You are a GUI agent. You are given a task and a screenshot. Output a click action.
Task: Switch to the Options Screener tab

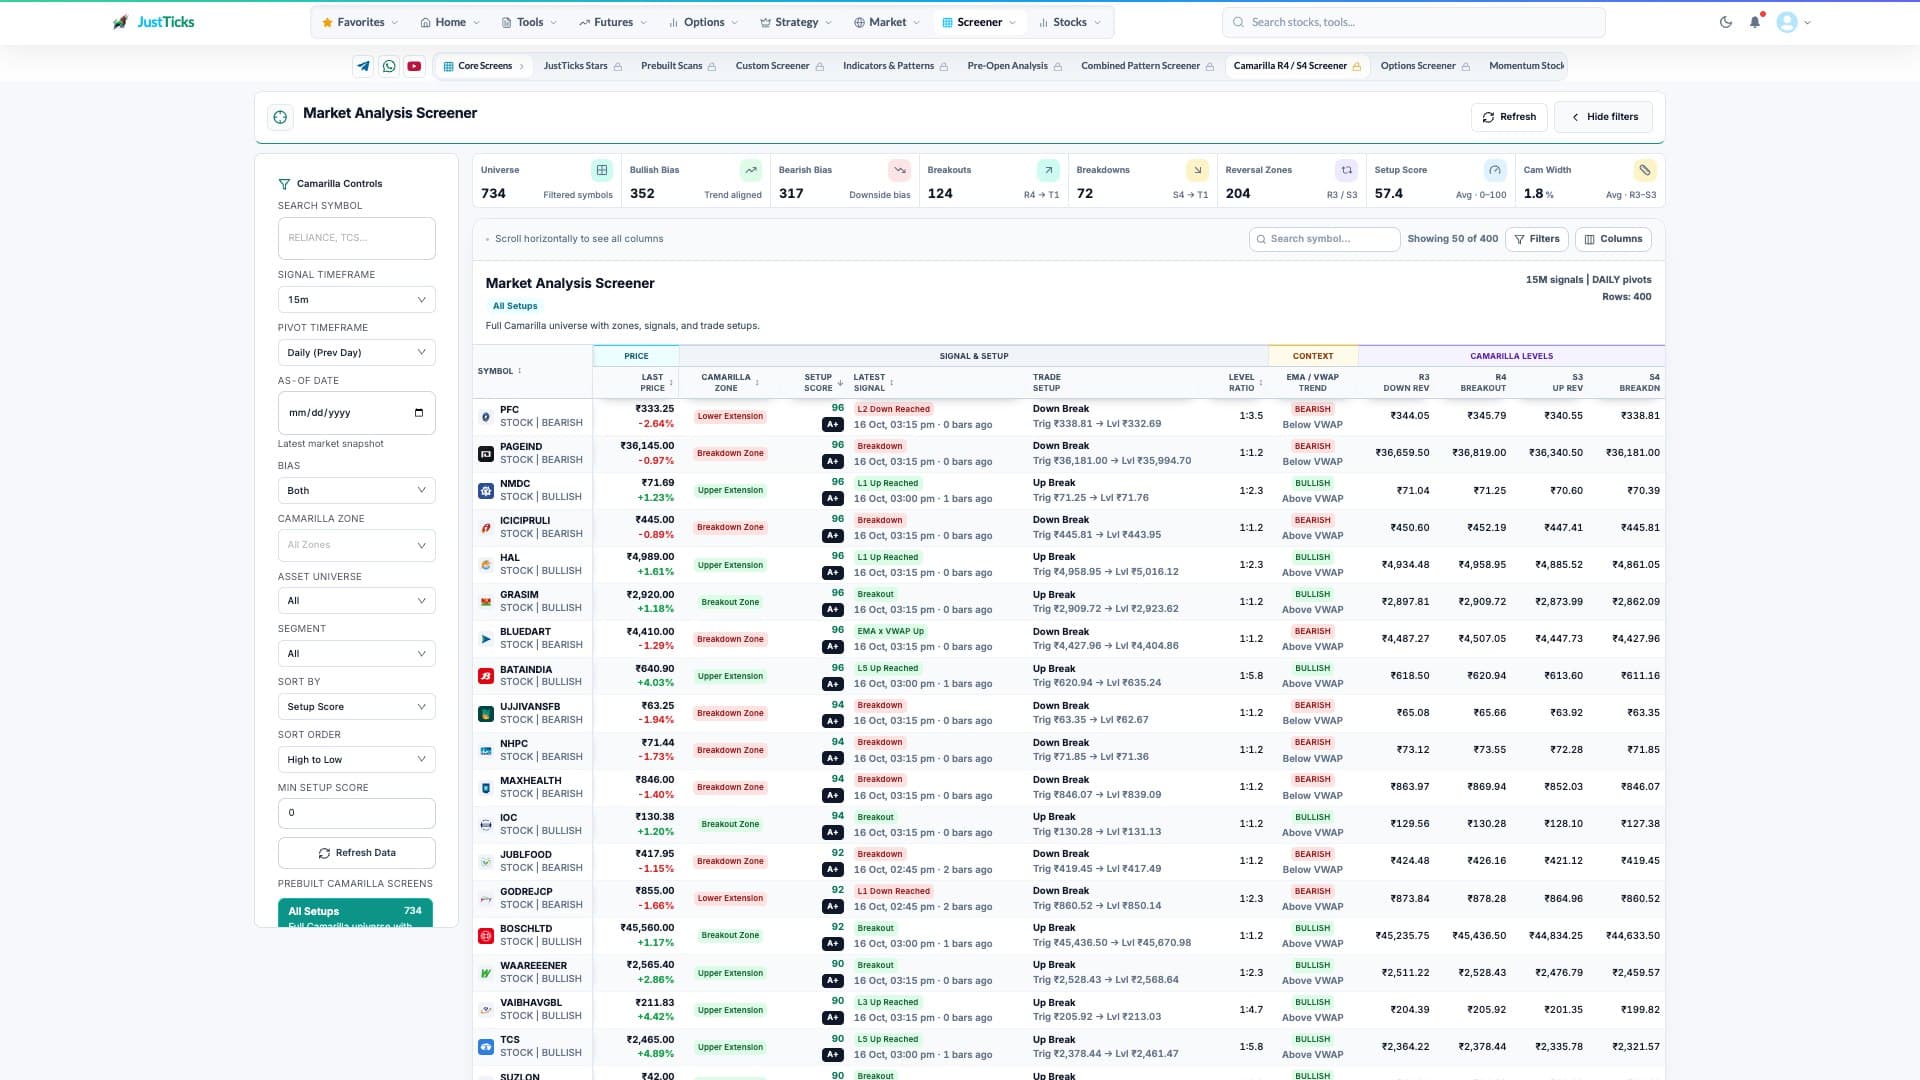point(1425,66)
